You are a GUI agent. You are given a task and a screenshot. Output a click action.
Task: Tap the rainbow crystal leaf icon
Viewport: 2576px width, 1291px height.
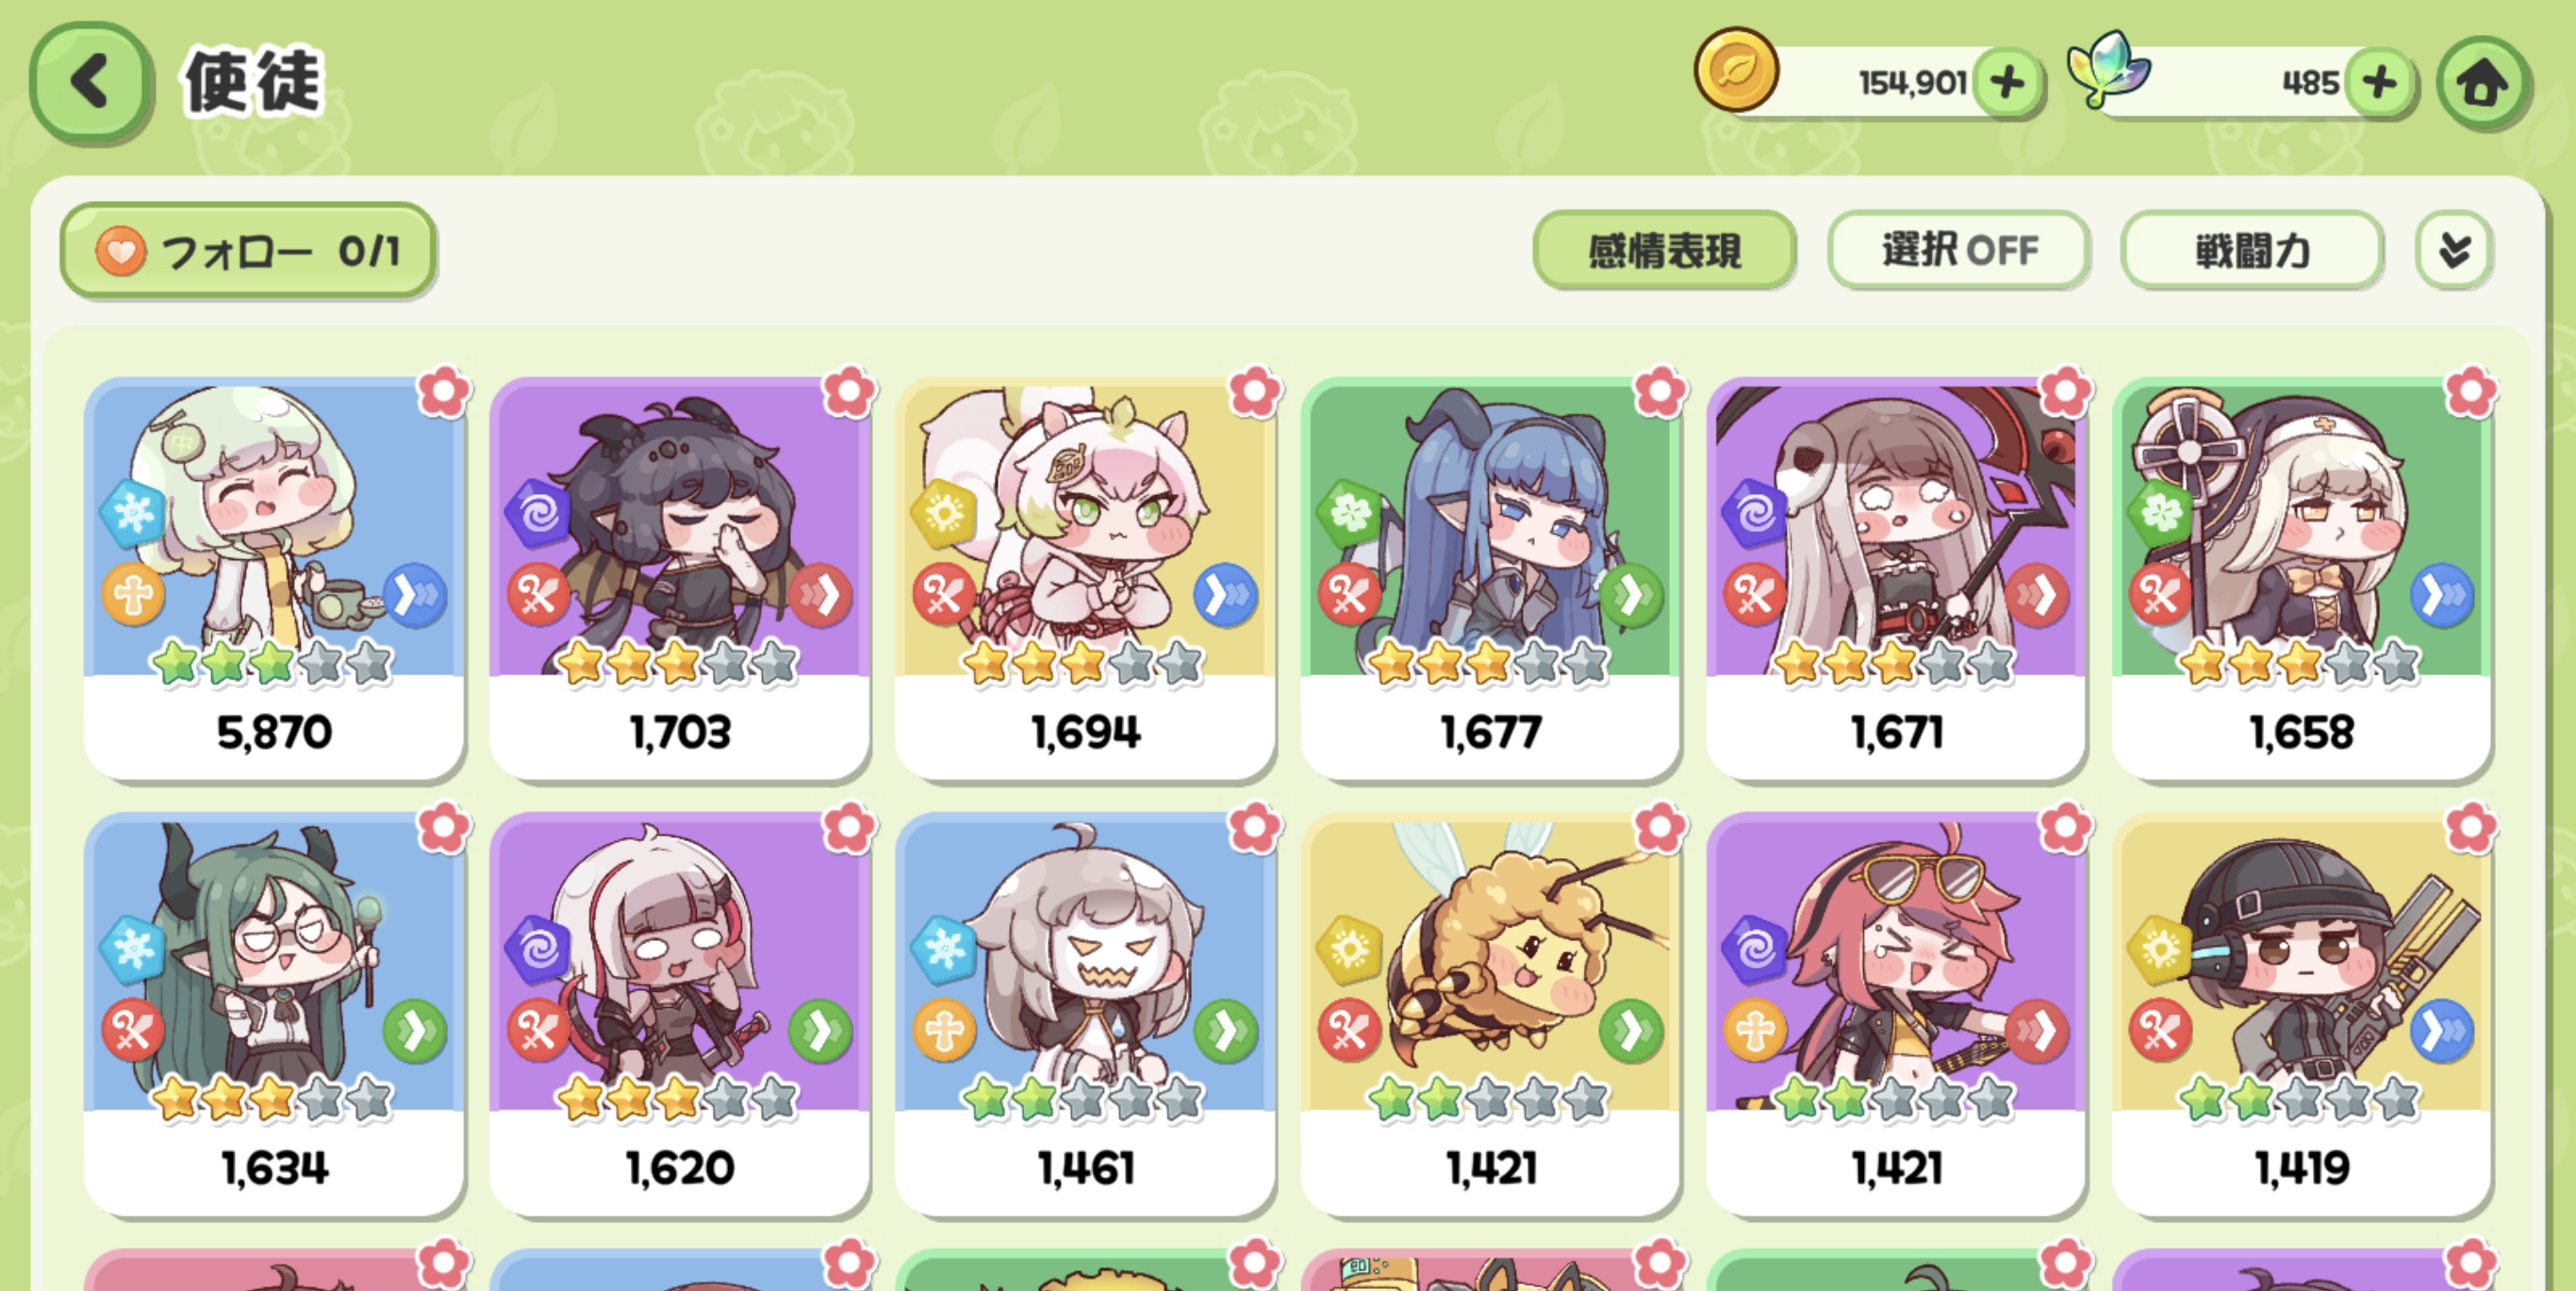[2108, 68]
